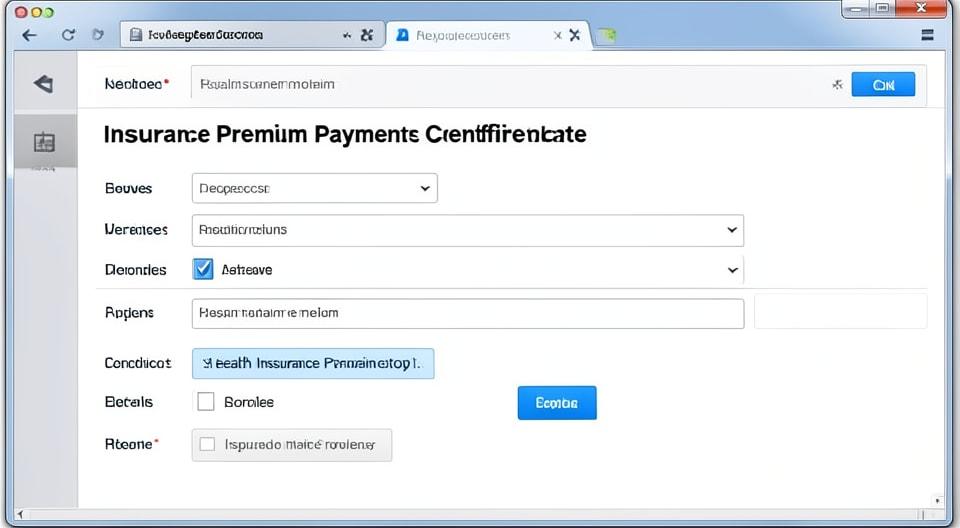
Task: Click the browser back arrow
Action: click(x=29, y=36)
